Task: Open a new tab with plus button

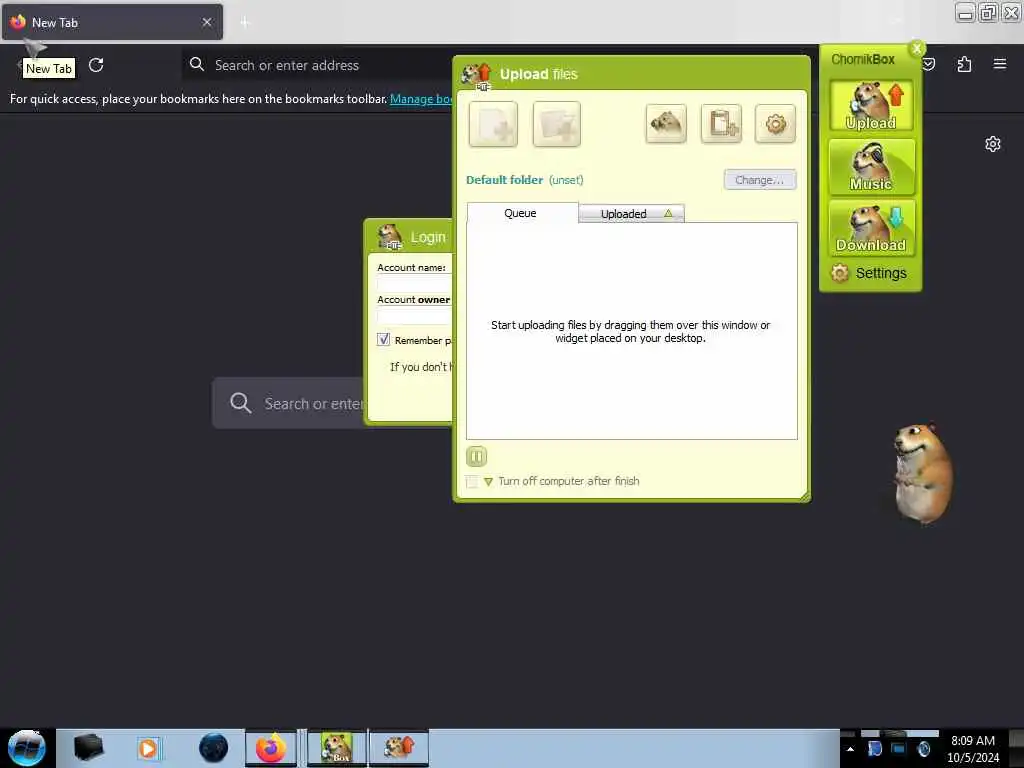Action: tap(245, 23)
